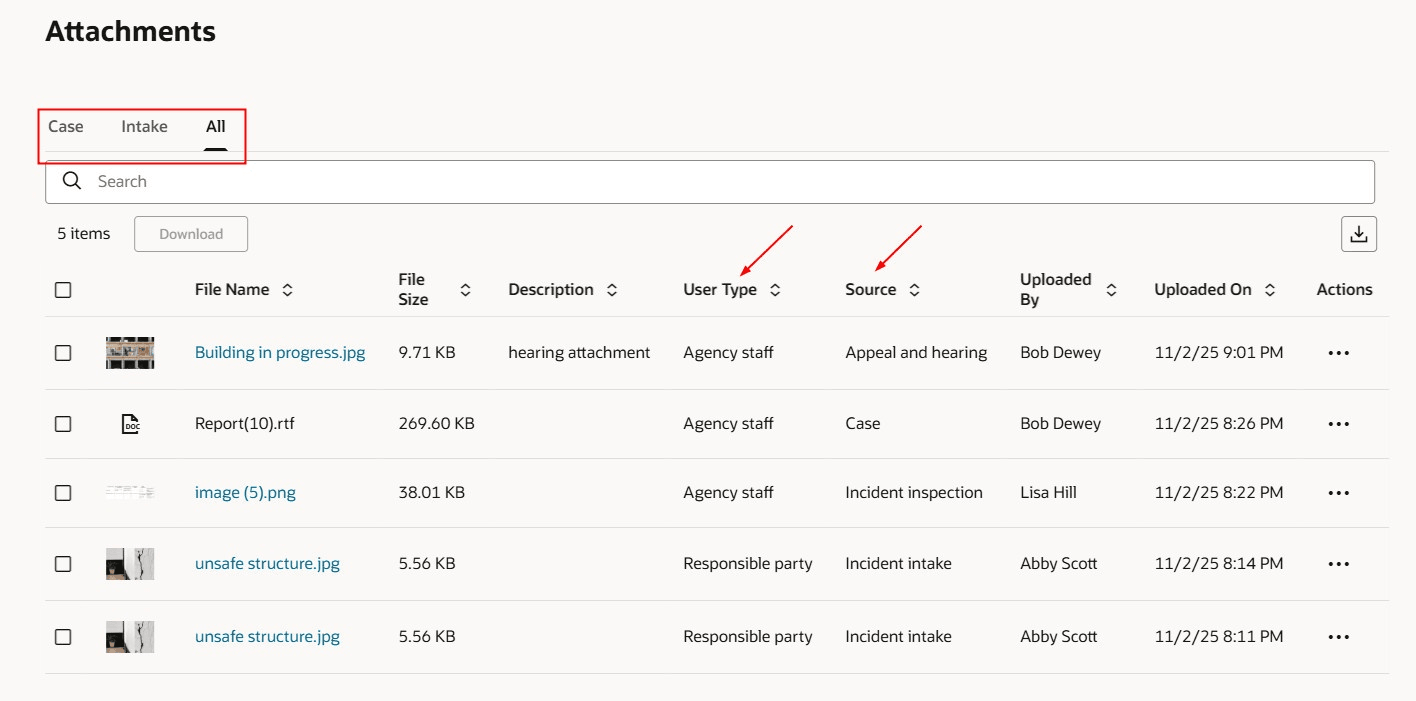This screenshot has height=701, width=1416.
Task: Toggle sorting on the Uploaded On column
Action: point(1271,289)
